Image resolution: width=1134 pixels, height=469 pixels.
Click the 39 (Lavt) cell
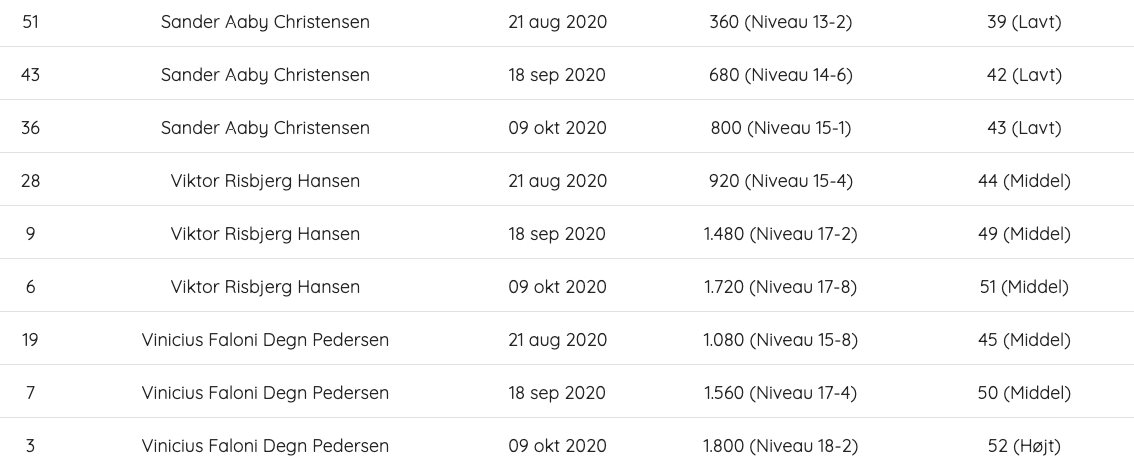(1024, 22)
